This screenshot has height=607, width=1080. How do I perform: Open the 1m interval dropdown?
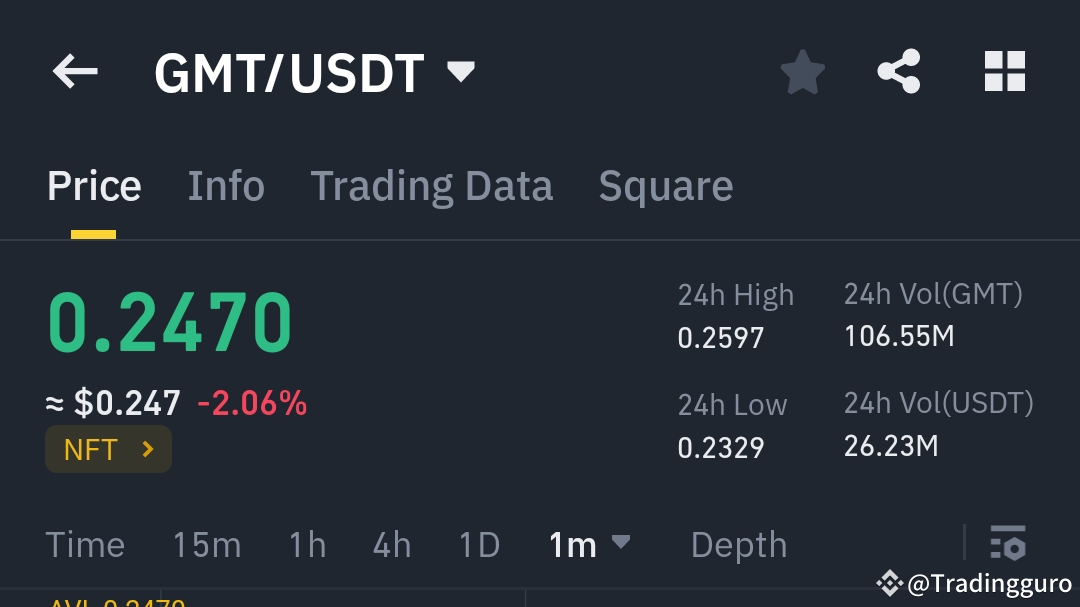(x=620, y=545)
